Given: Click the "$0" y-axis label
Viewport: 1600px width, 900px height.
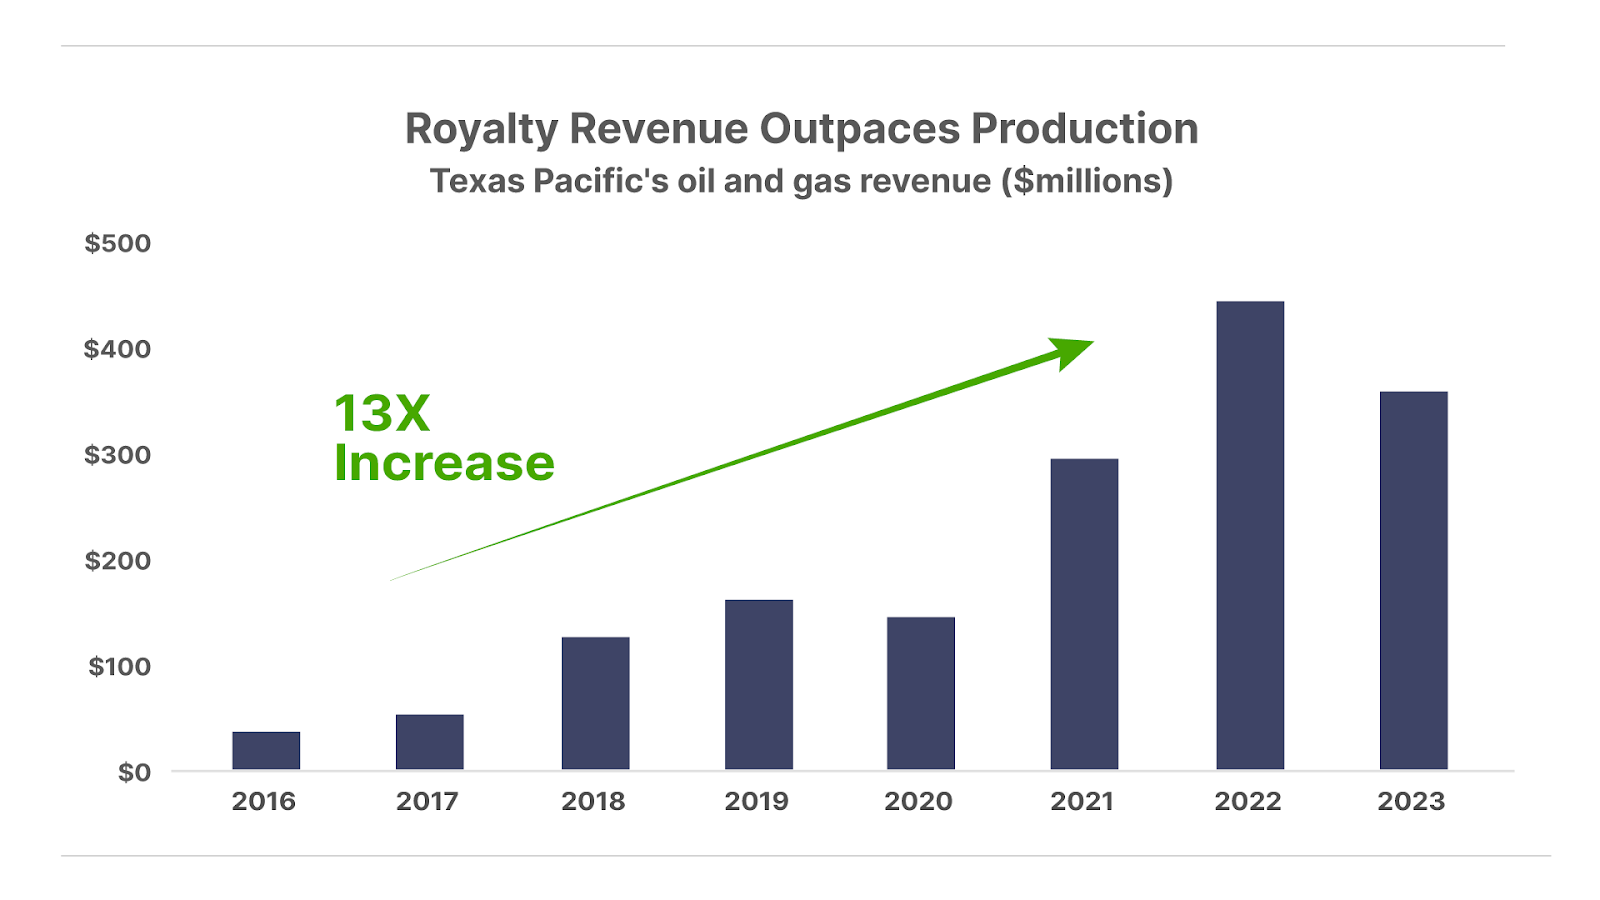Looking at the screenshot, I should pyautogui.click(x=134, y=773).
